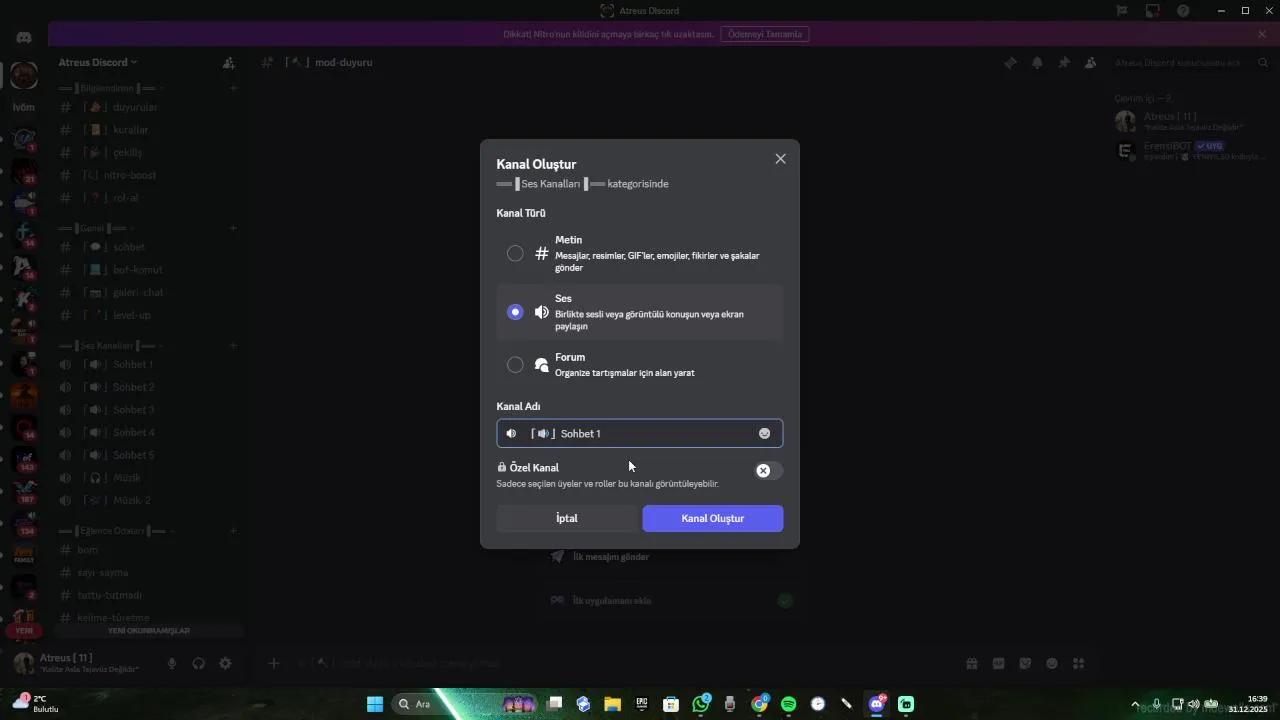The image size is (1280, 720).
Task: Select the Metin channel type radio
Action: click(x=515, y=254)
